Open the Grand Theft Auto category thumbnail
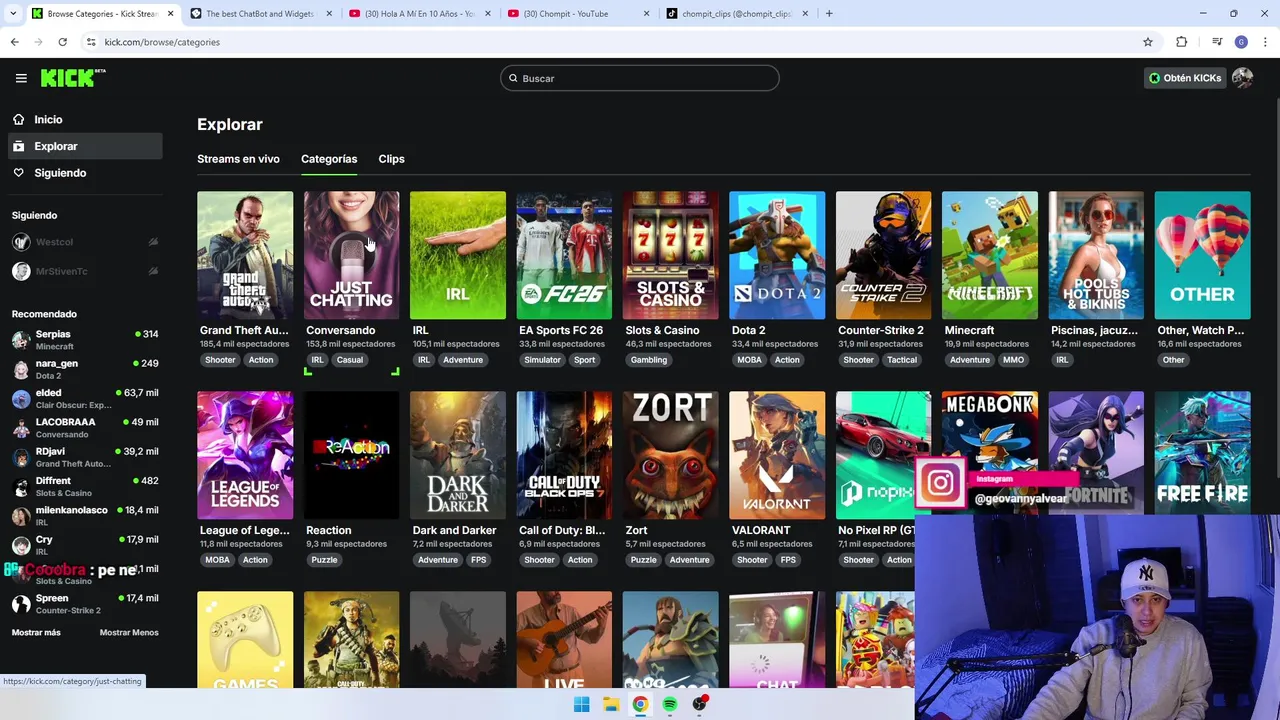This screenshot has width=1280, height=720. point(245,255)
